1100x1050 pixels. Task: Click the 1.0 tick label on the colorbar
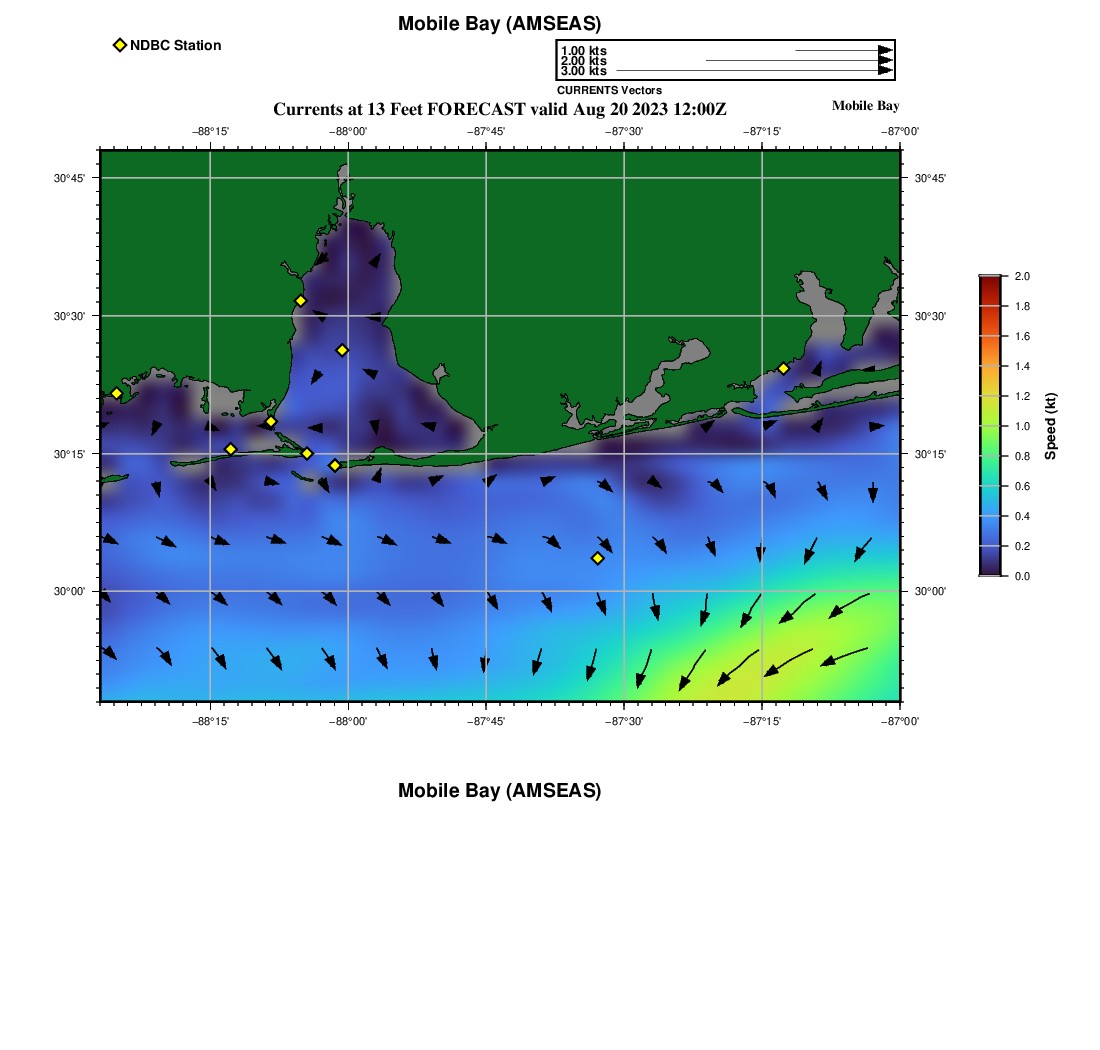coord(1022,426)
